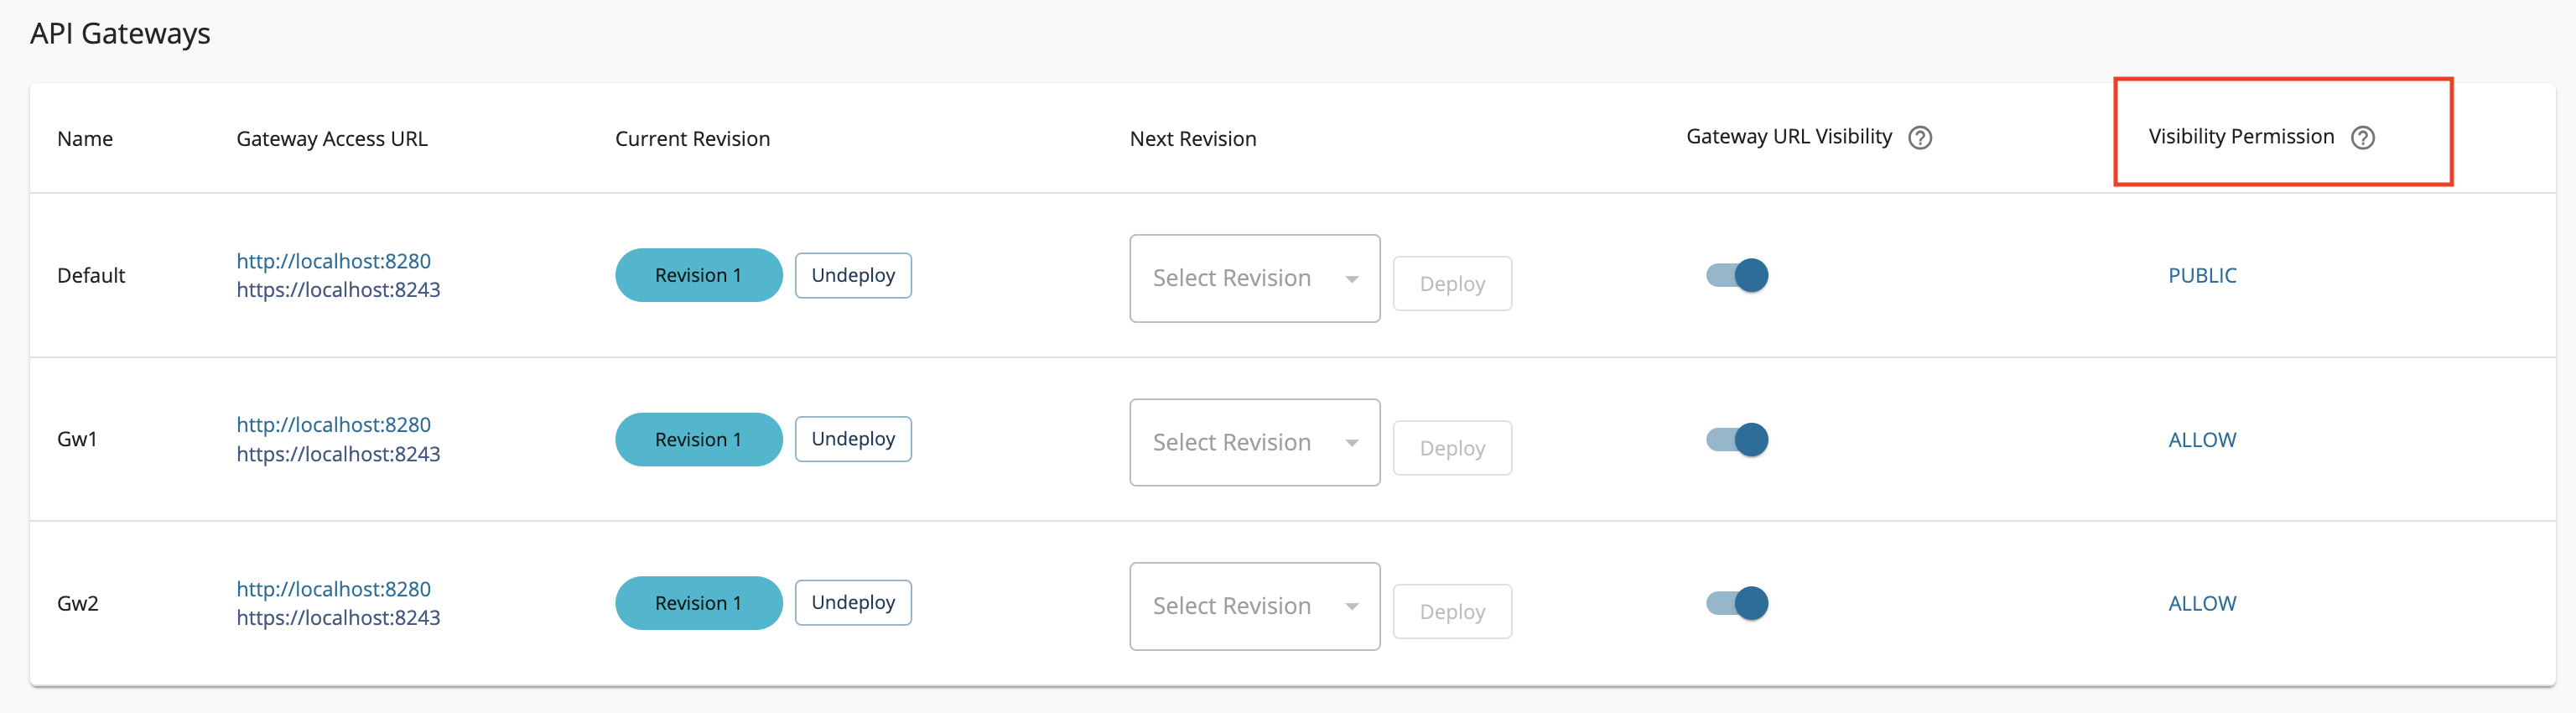This screenshot has height=713, width=2576.
Task: Click help icon beside Visibility Permission
Action: coord(2362,138)
